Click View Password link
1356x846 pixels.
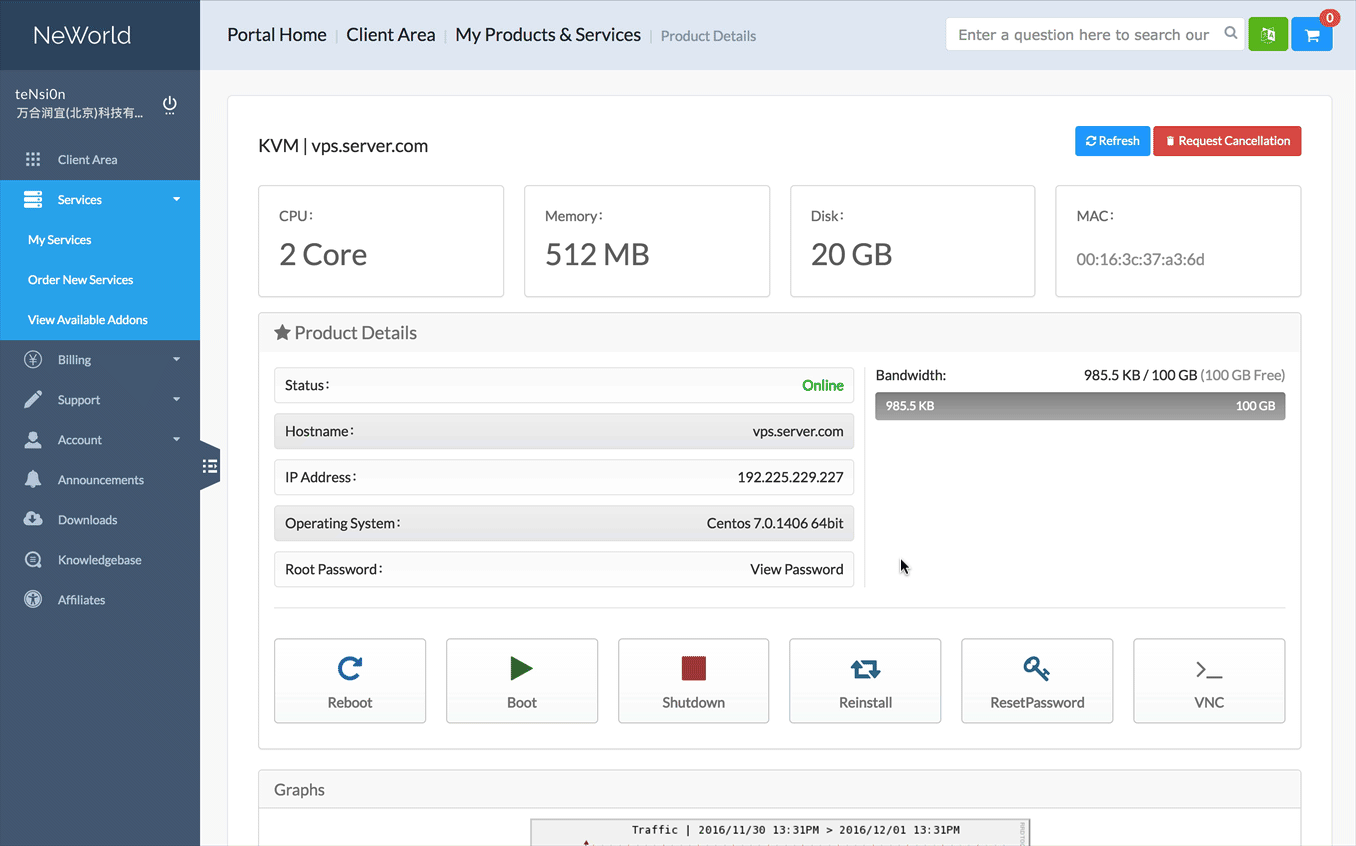[797, 569]
